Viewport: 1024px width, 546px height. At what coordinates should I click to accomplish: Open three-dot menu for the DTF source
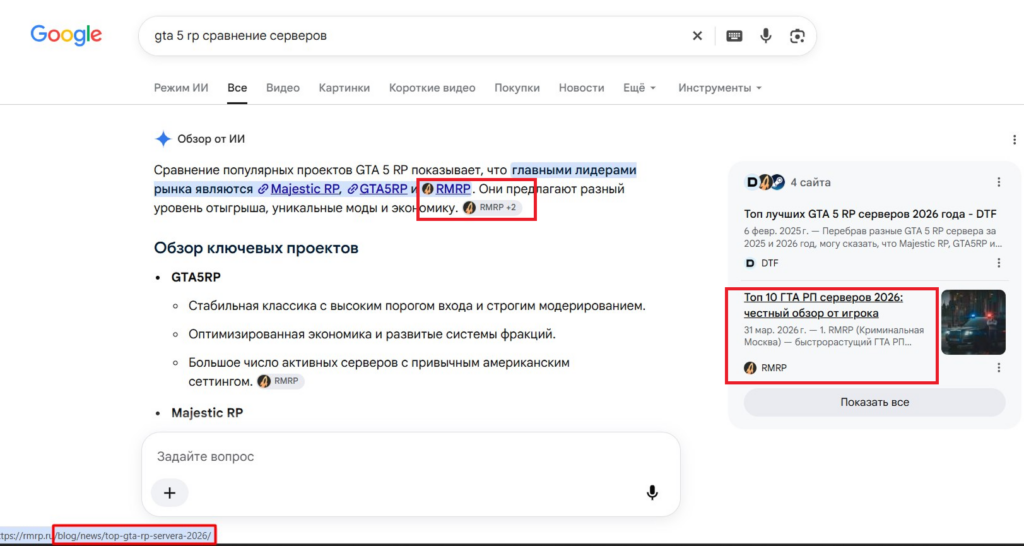coord(999,263)
